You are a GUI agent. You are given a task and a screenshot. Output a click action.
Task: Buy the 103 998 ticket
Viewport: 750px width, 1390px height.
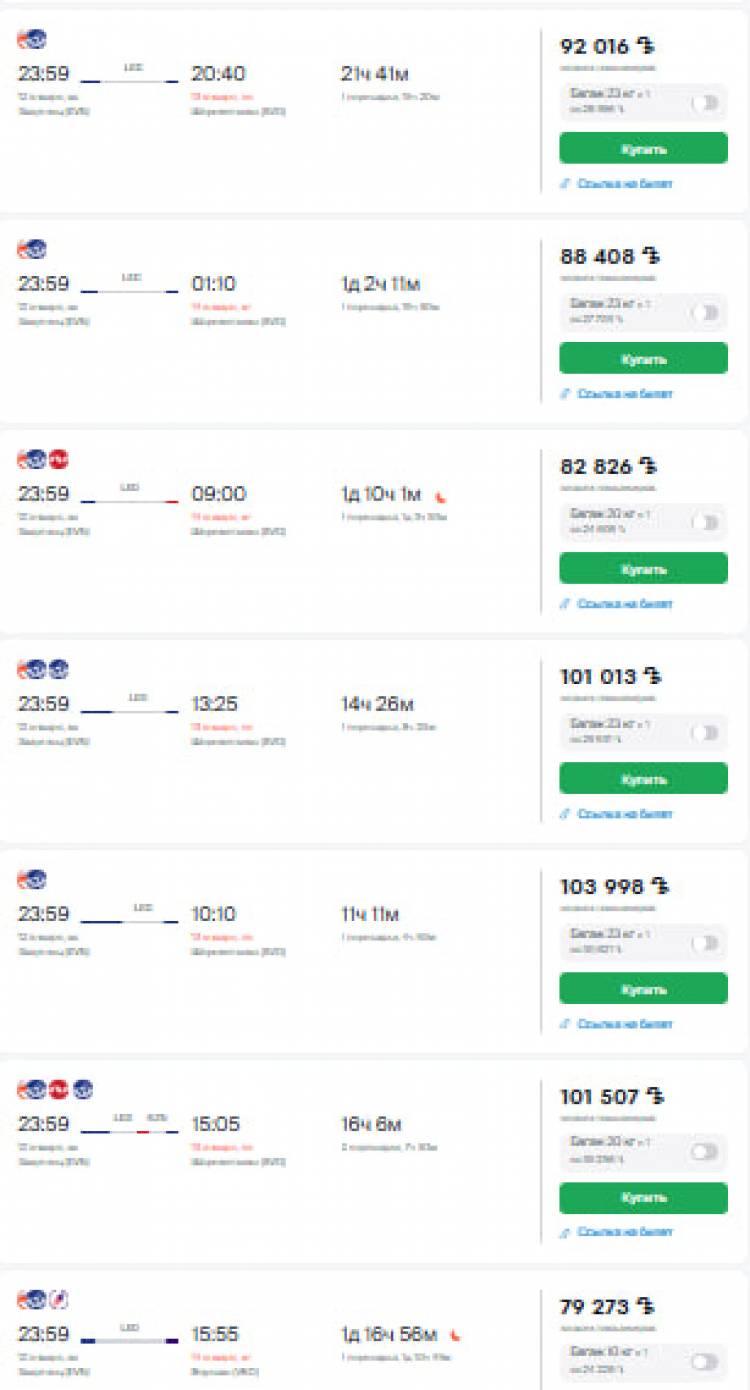[x=643, y=988]
